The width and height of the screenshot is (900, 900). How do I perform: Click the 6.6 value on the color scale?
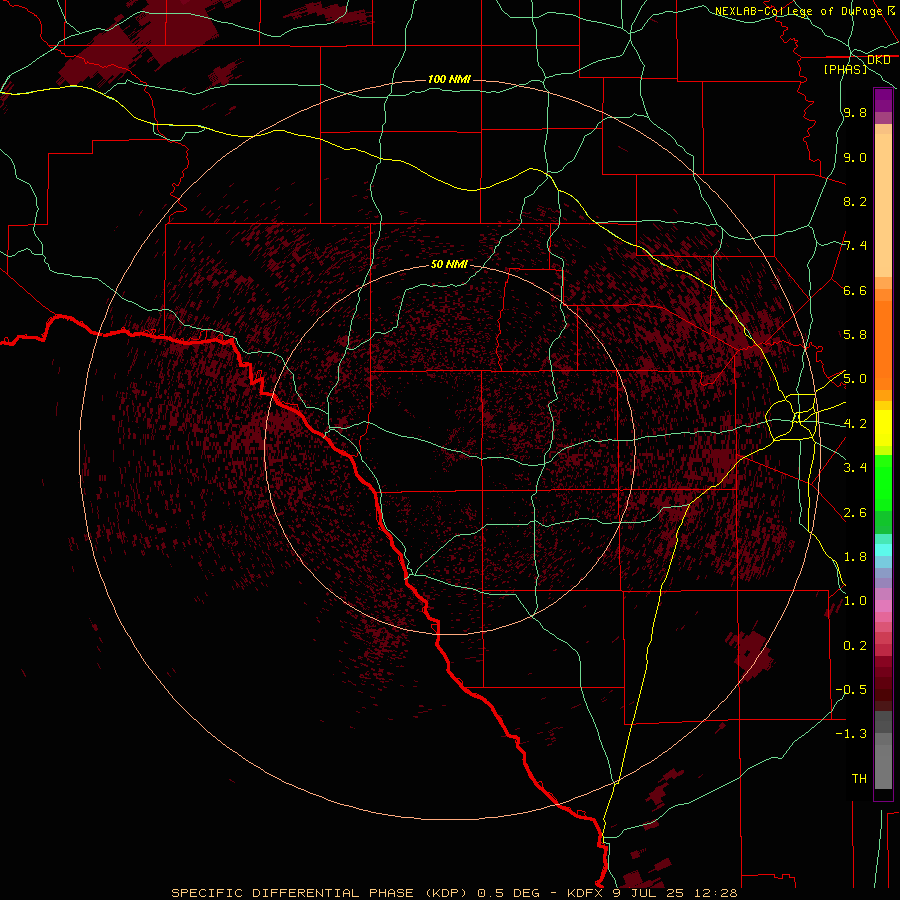pos(855,290)
